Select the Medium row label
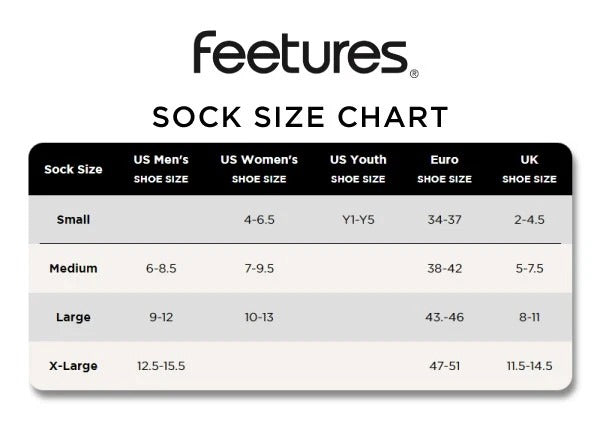Screen dimensions: 600x425 pos(73,268)
